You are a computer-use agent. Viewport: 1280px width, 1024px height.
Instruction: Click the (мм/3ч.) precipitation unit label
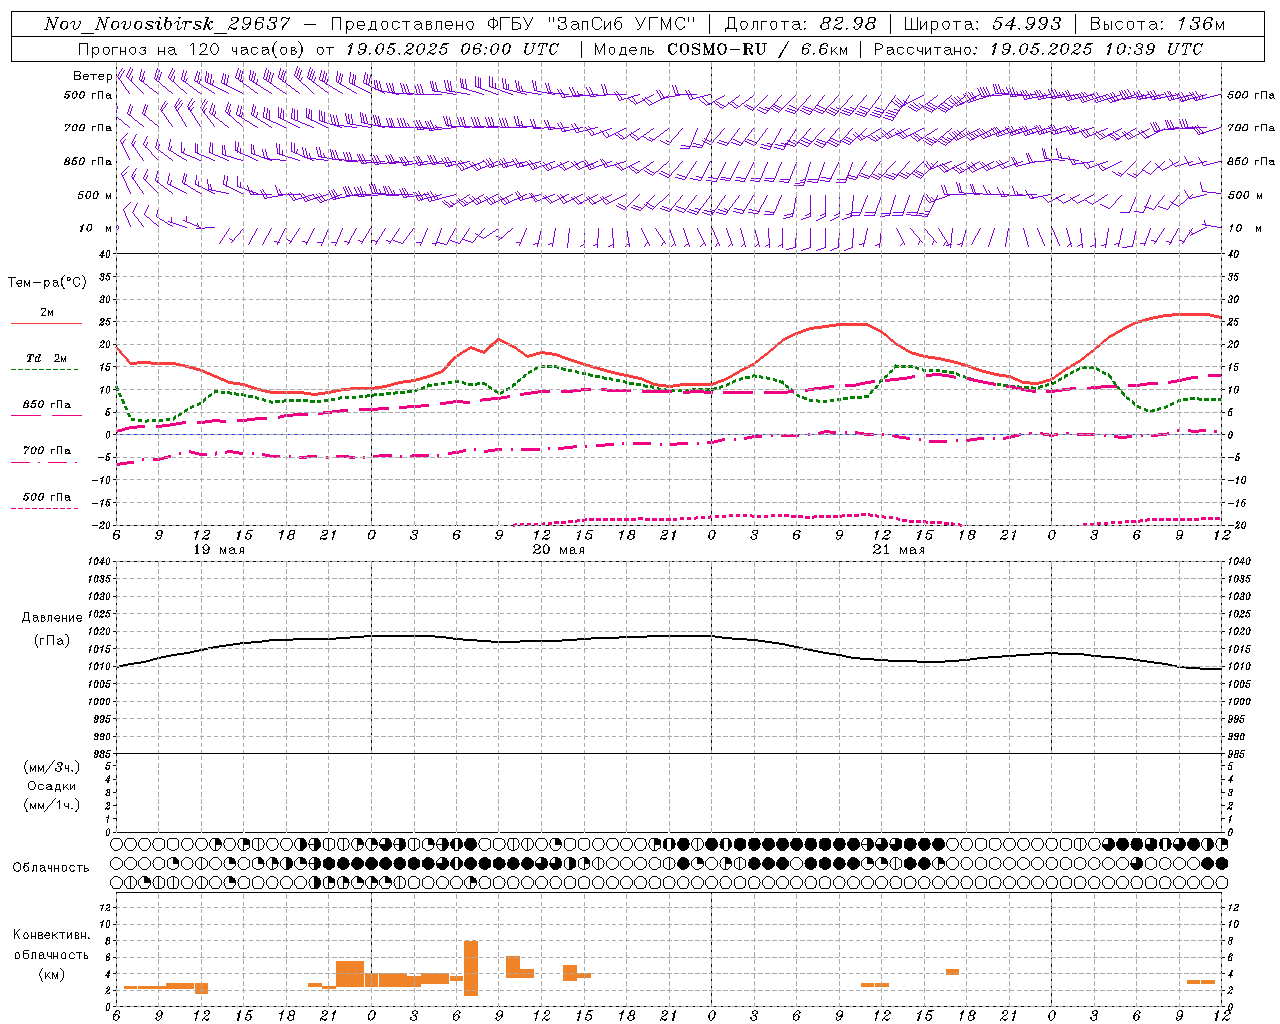[51, 768]
